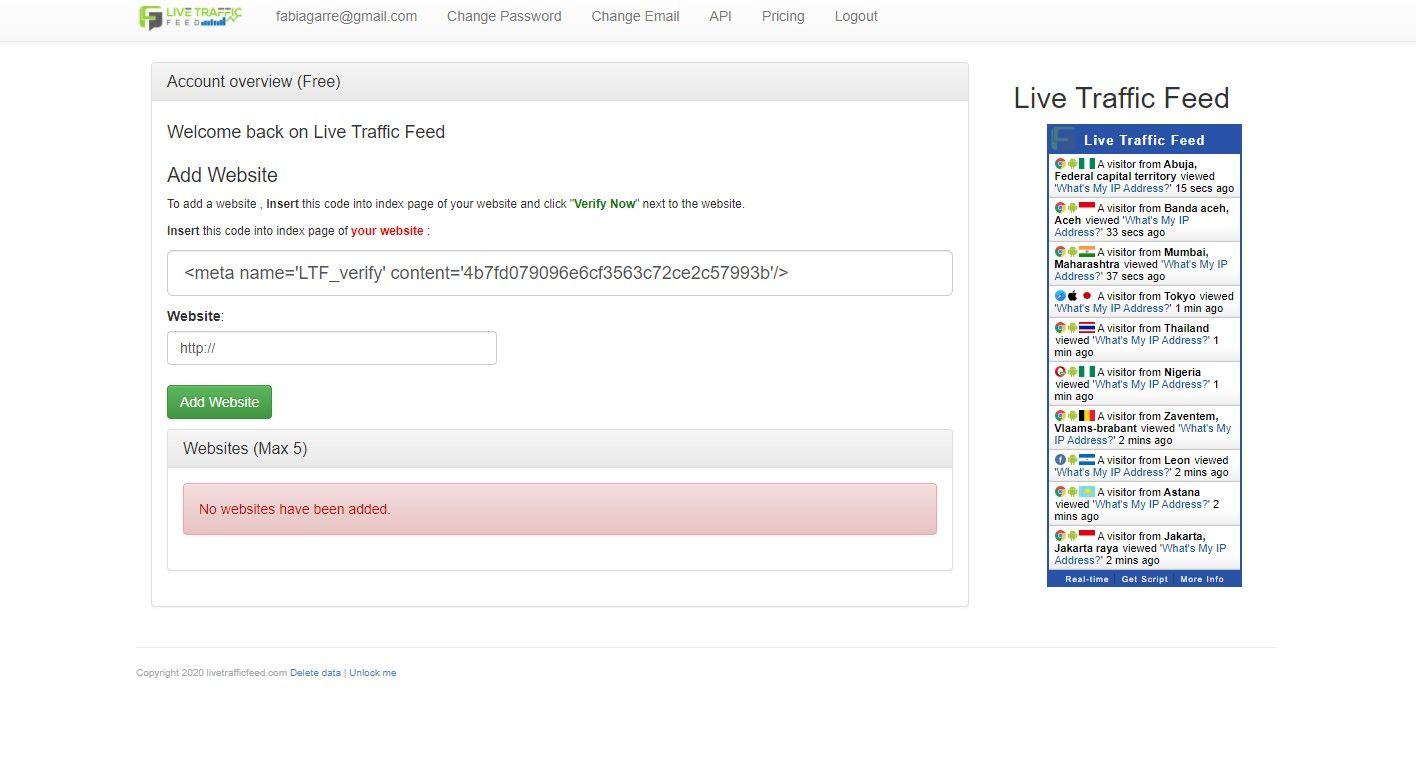Open 'What's My IP Address?' link in Abuja row

[1113, 188]
